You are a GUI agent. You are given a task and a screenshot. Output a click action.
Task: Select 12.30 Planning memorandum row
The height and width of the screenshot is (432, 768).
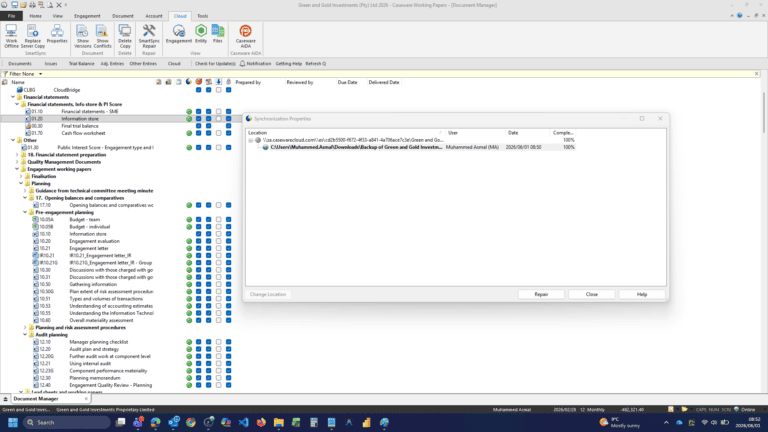[96, 378]
